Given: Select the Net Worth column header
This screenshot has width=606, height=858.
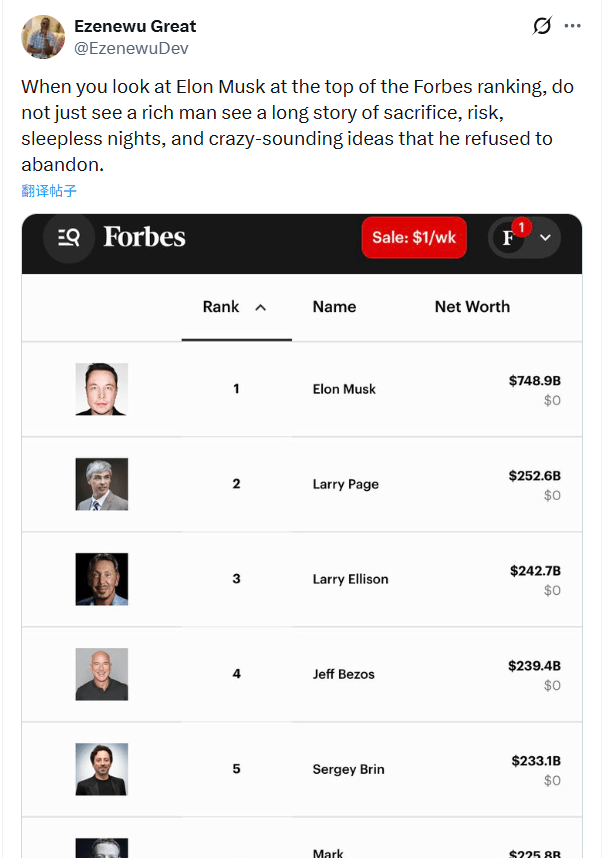Looking at the screenshot, I should pos(472,307).
